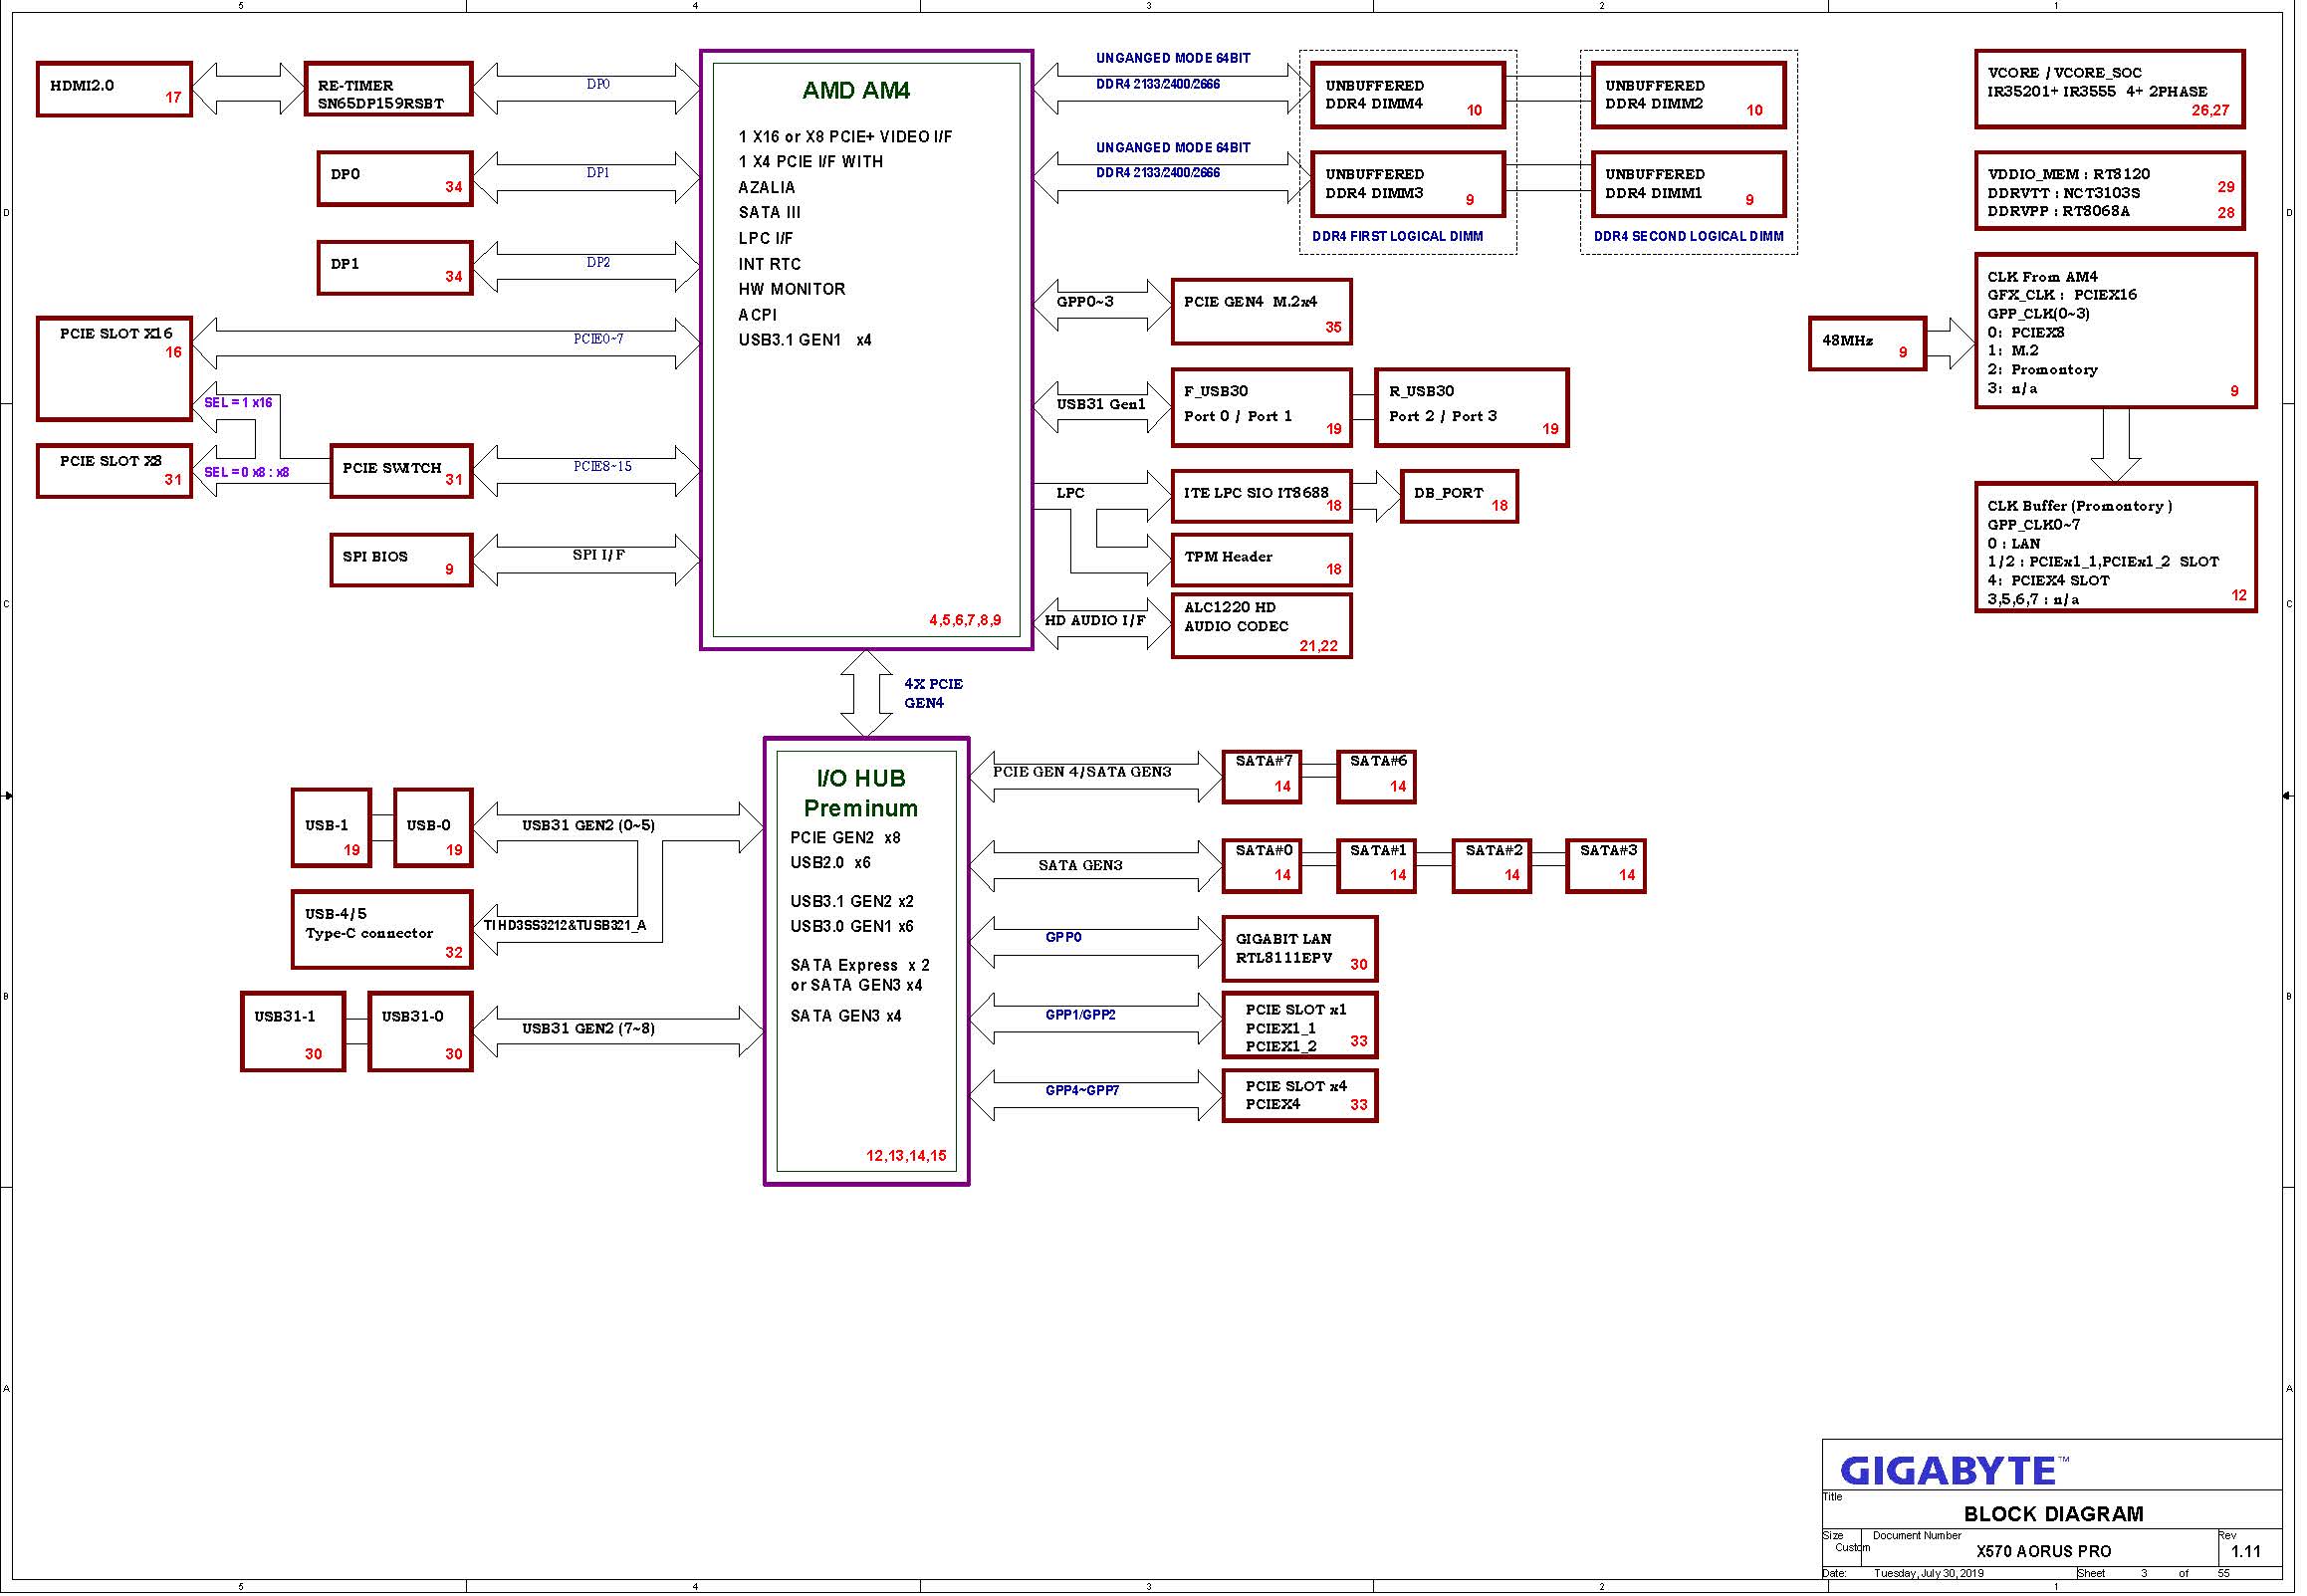This screenshot has height=1596, width=2307.
Task: Click the SATA#6 block
Action: pyautogui.click(x=1377, y=777)
